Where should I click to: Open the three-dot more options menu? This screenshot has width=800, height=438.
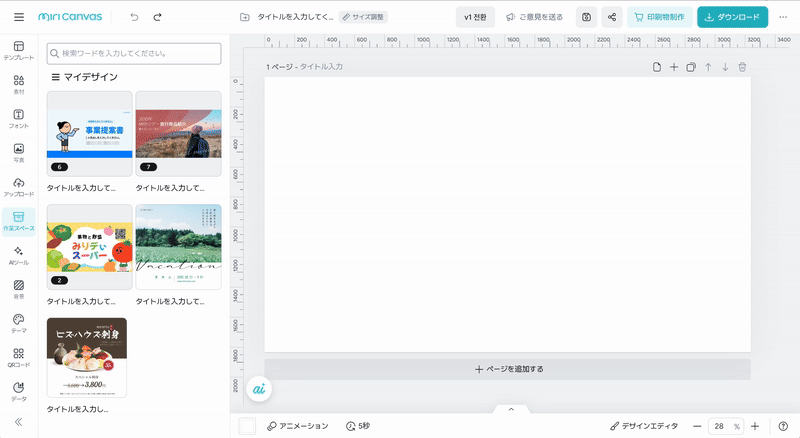click(783, 17)
